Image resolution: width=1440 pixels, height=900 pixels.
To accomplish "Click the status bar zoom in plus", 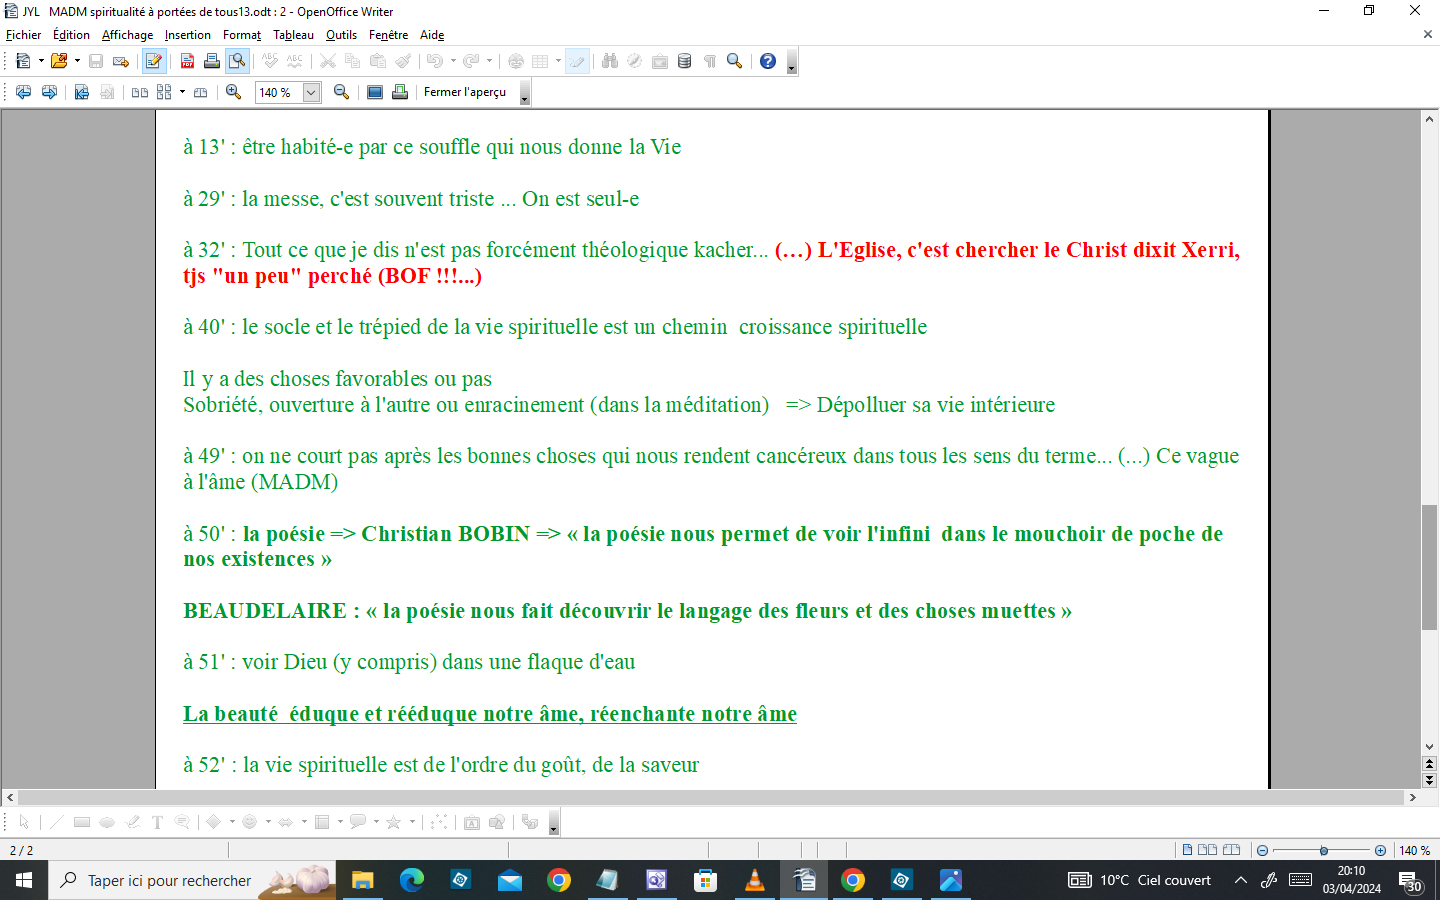I will pos(1381,851).
